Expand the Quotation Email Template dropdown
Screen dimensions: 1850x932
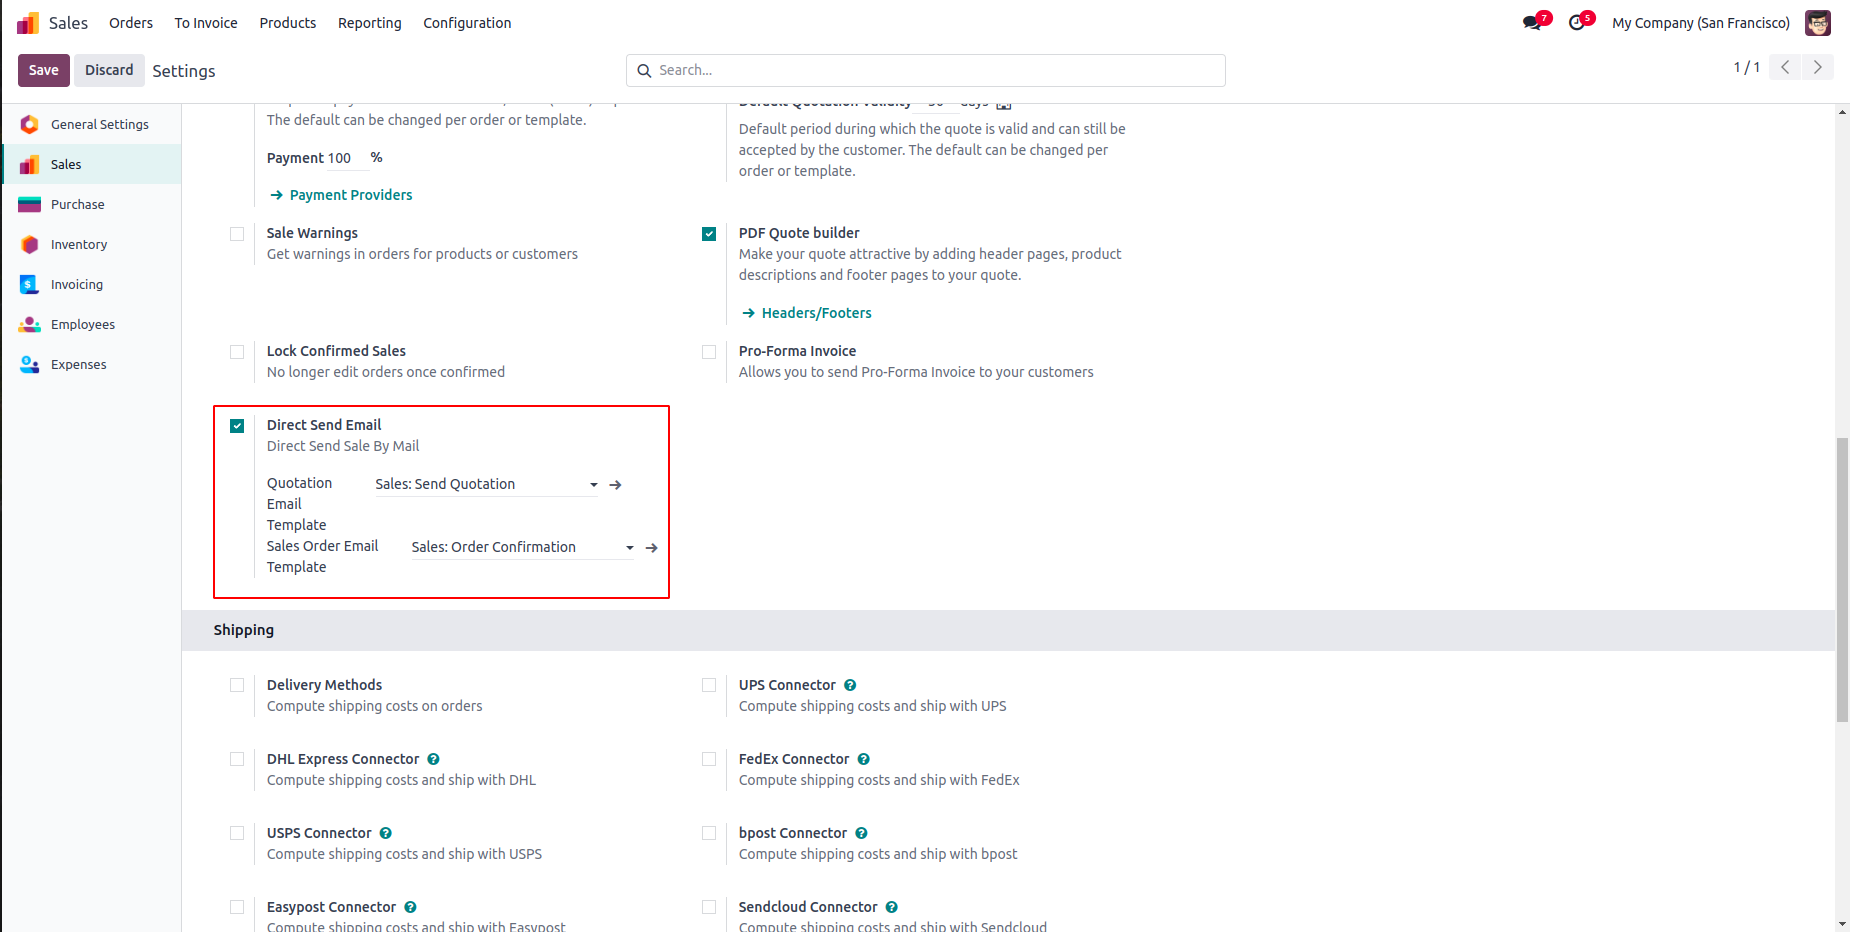click(x=593, y=485)
